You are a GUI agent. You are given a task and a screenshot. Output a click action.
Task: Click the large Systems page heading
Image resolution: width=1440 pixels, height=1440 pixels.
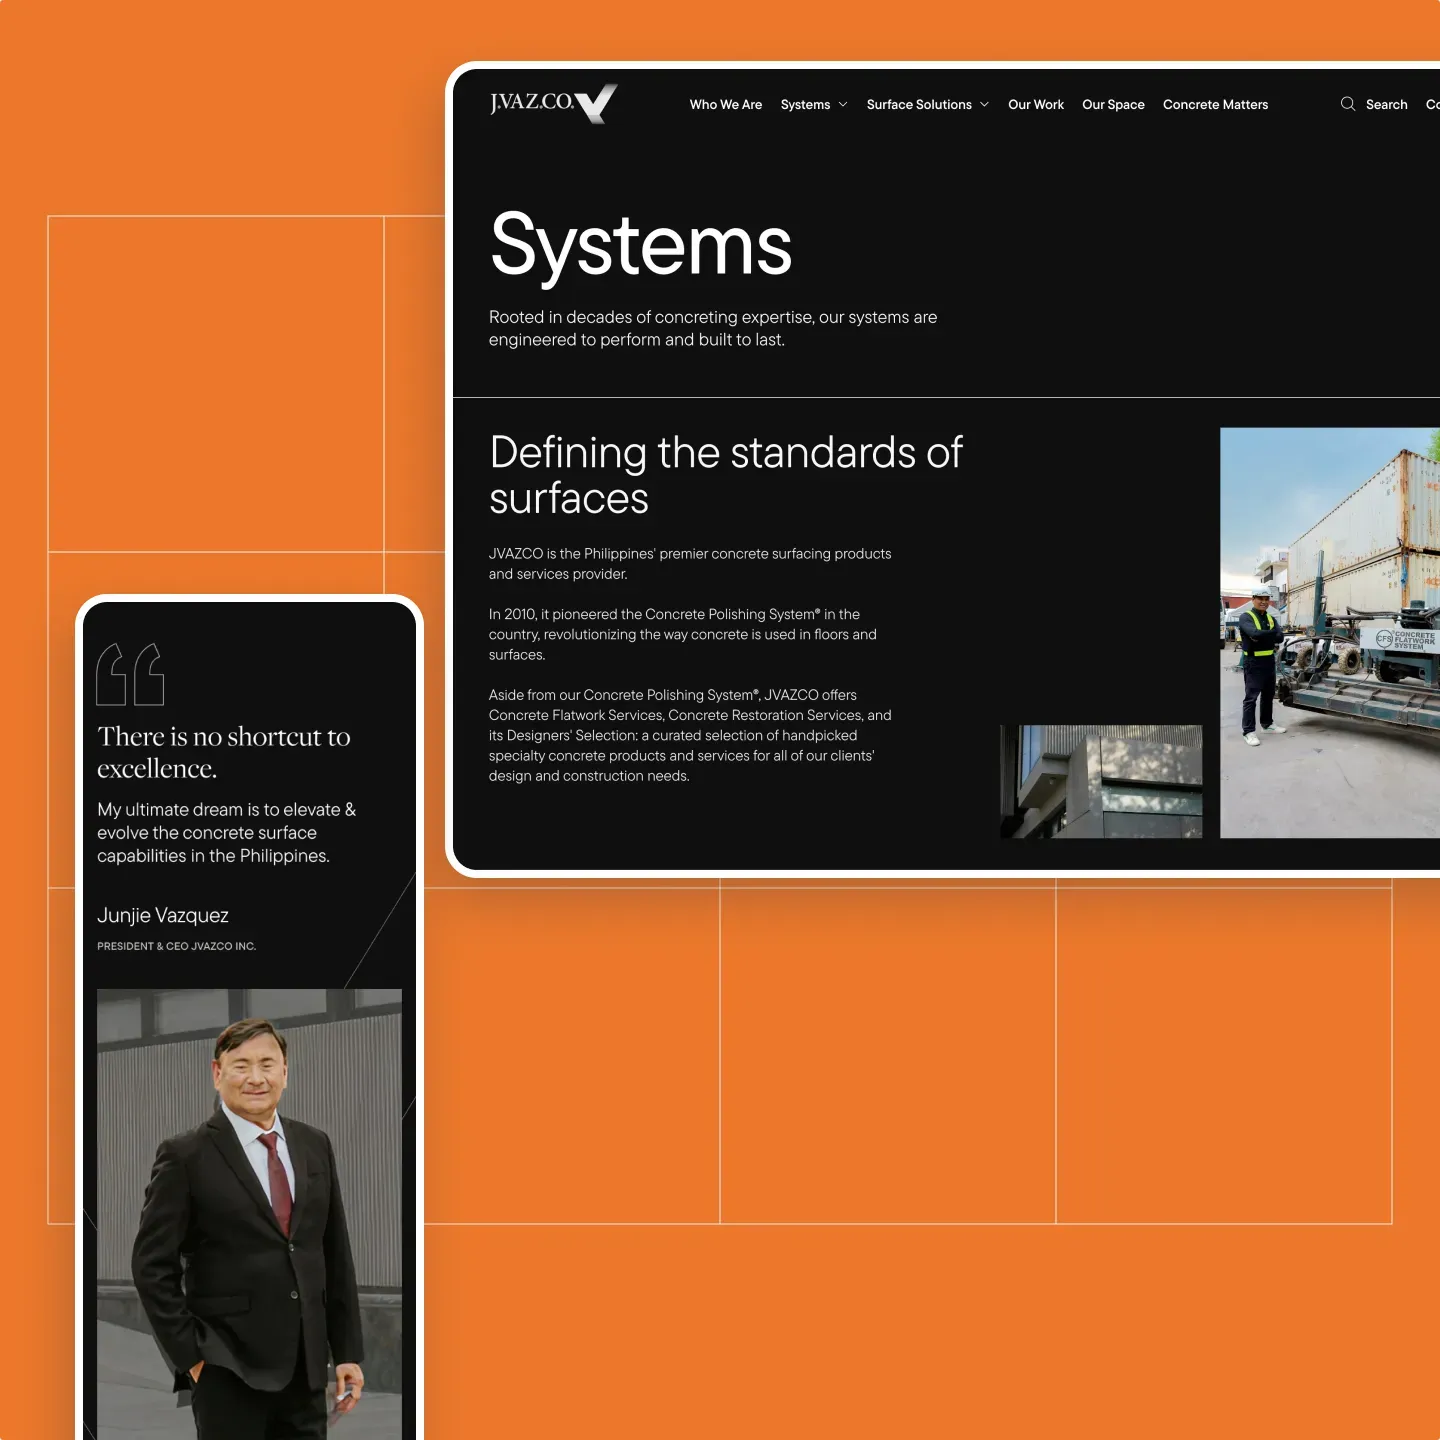coord(641,246)
